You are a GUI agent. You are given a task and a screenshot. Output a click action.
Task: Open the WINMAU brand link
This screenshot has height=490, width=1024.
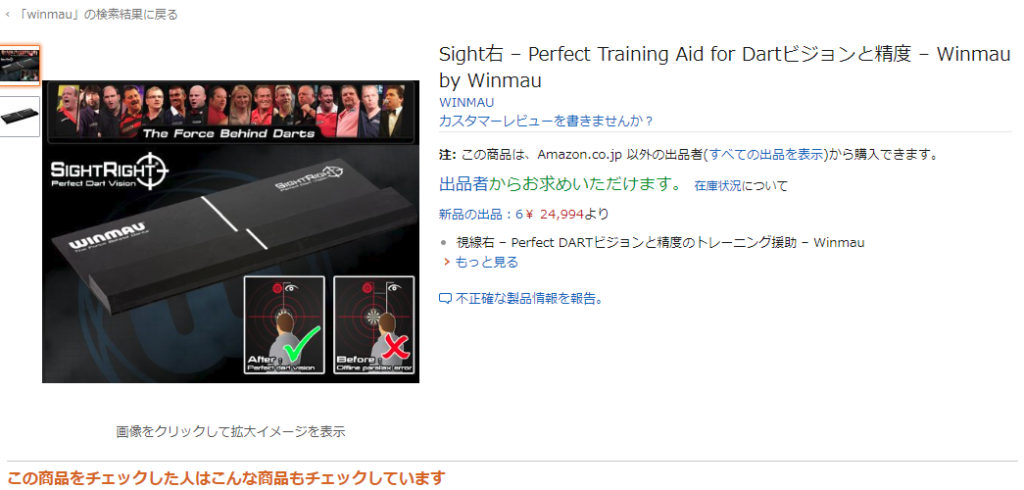(466, 103)
